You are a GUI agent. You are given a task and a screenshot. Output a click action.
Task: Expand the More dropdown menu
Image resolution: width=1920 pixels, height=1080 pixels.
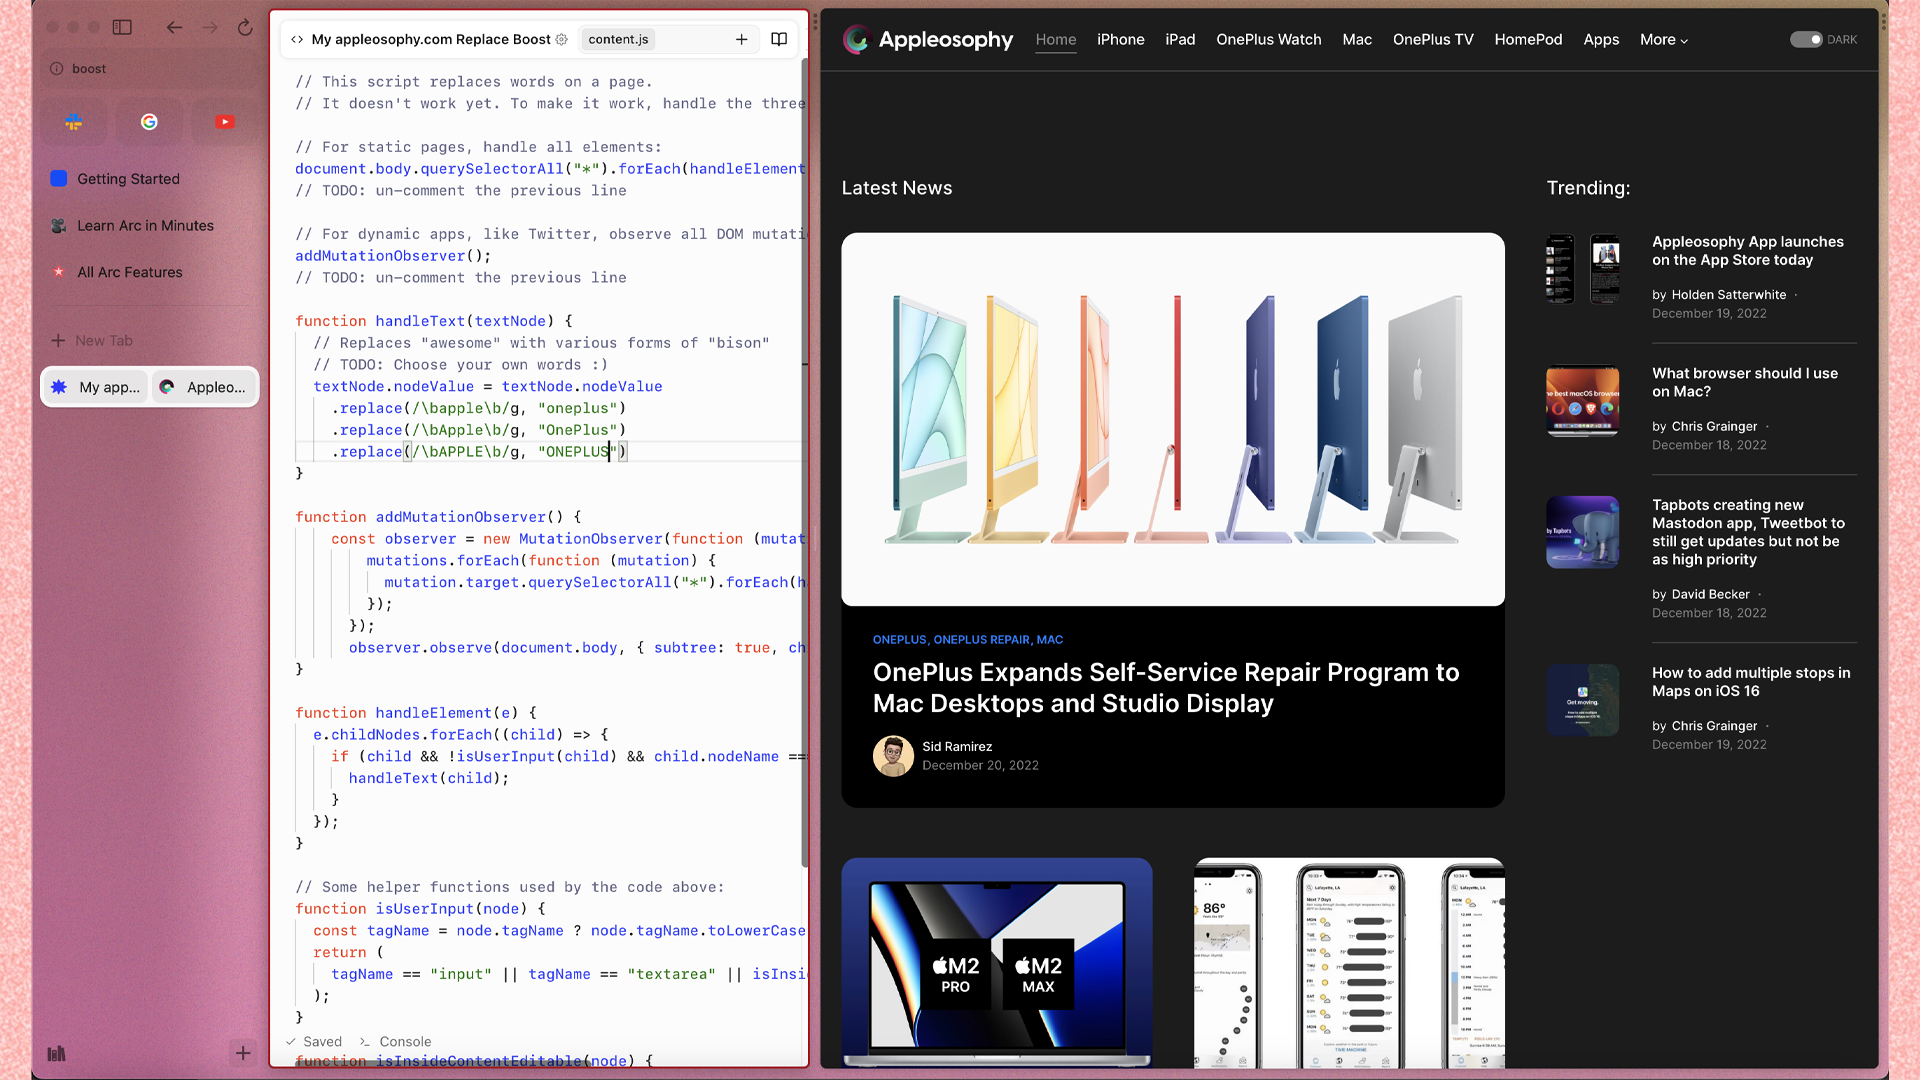1664,39
